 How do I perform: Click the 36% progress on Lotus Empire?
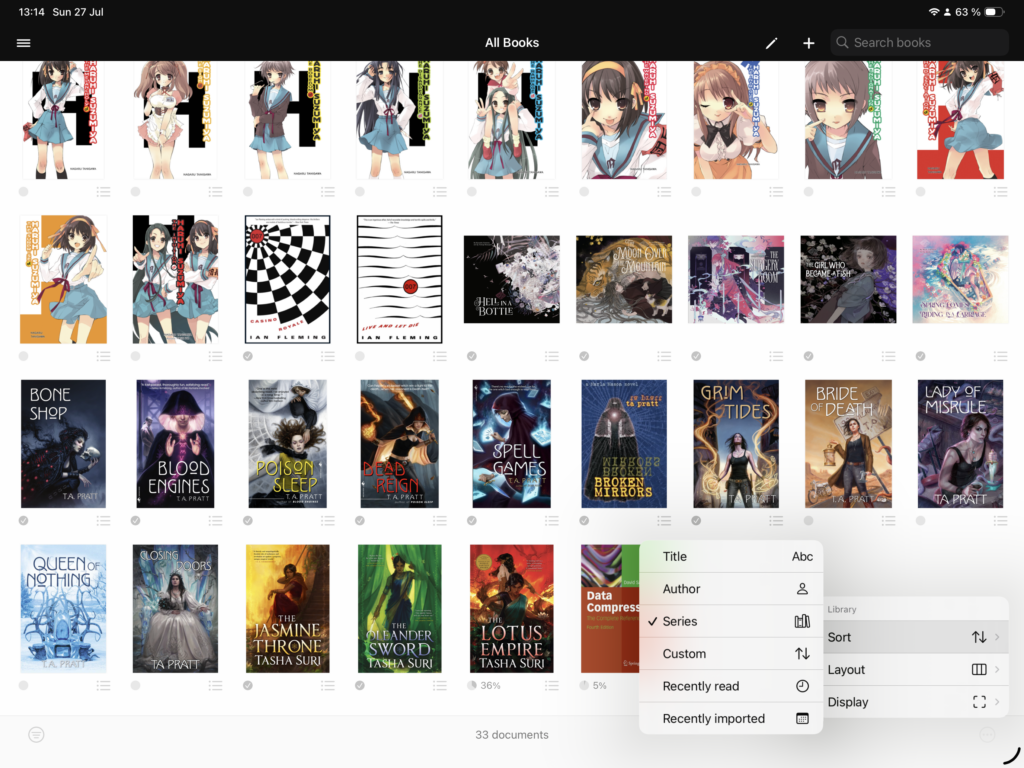coord(485,685)
